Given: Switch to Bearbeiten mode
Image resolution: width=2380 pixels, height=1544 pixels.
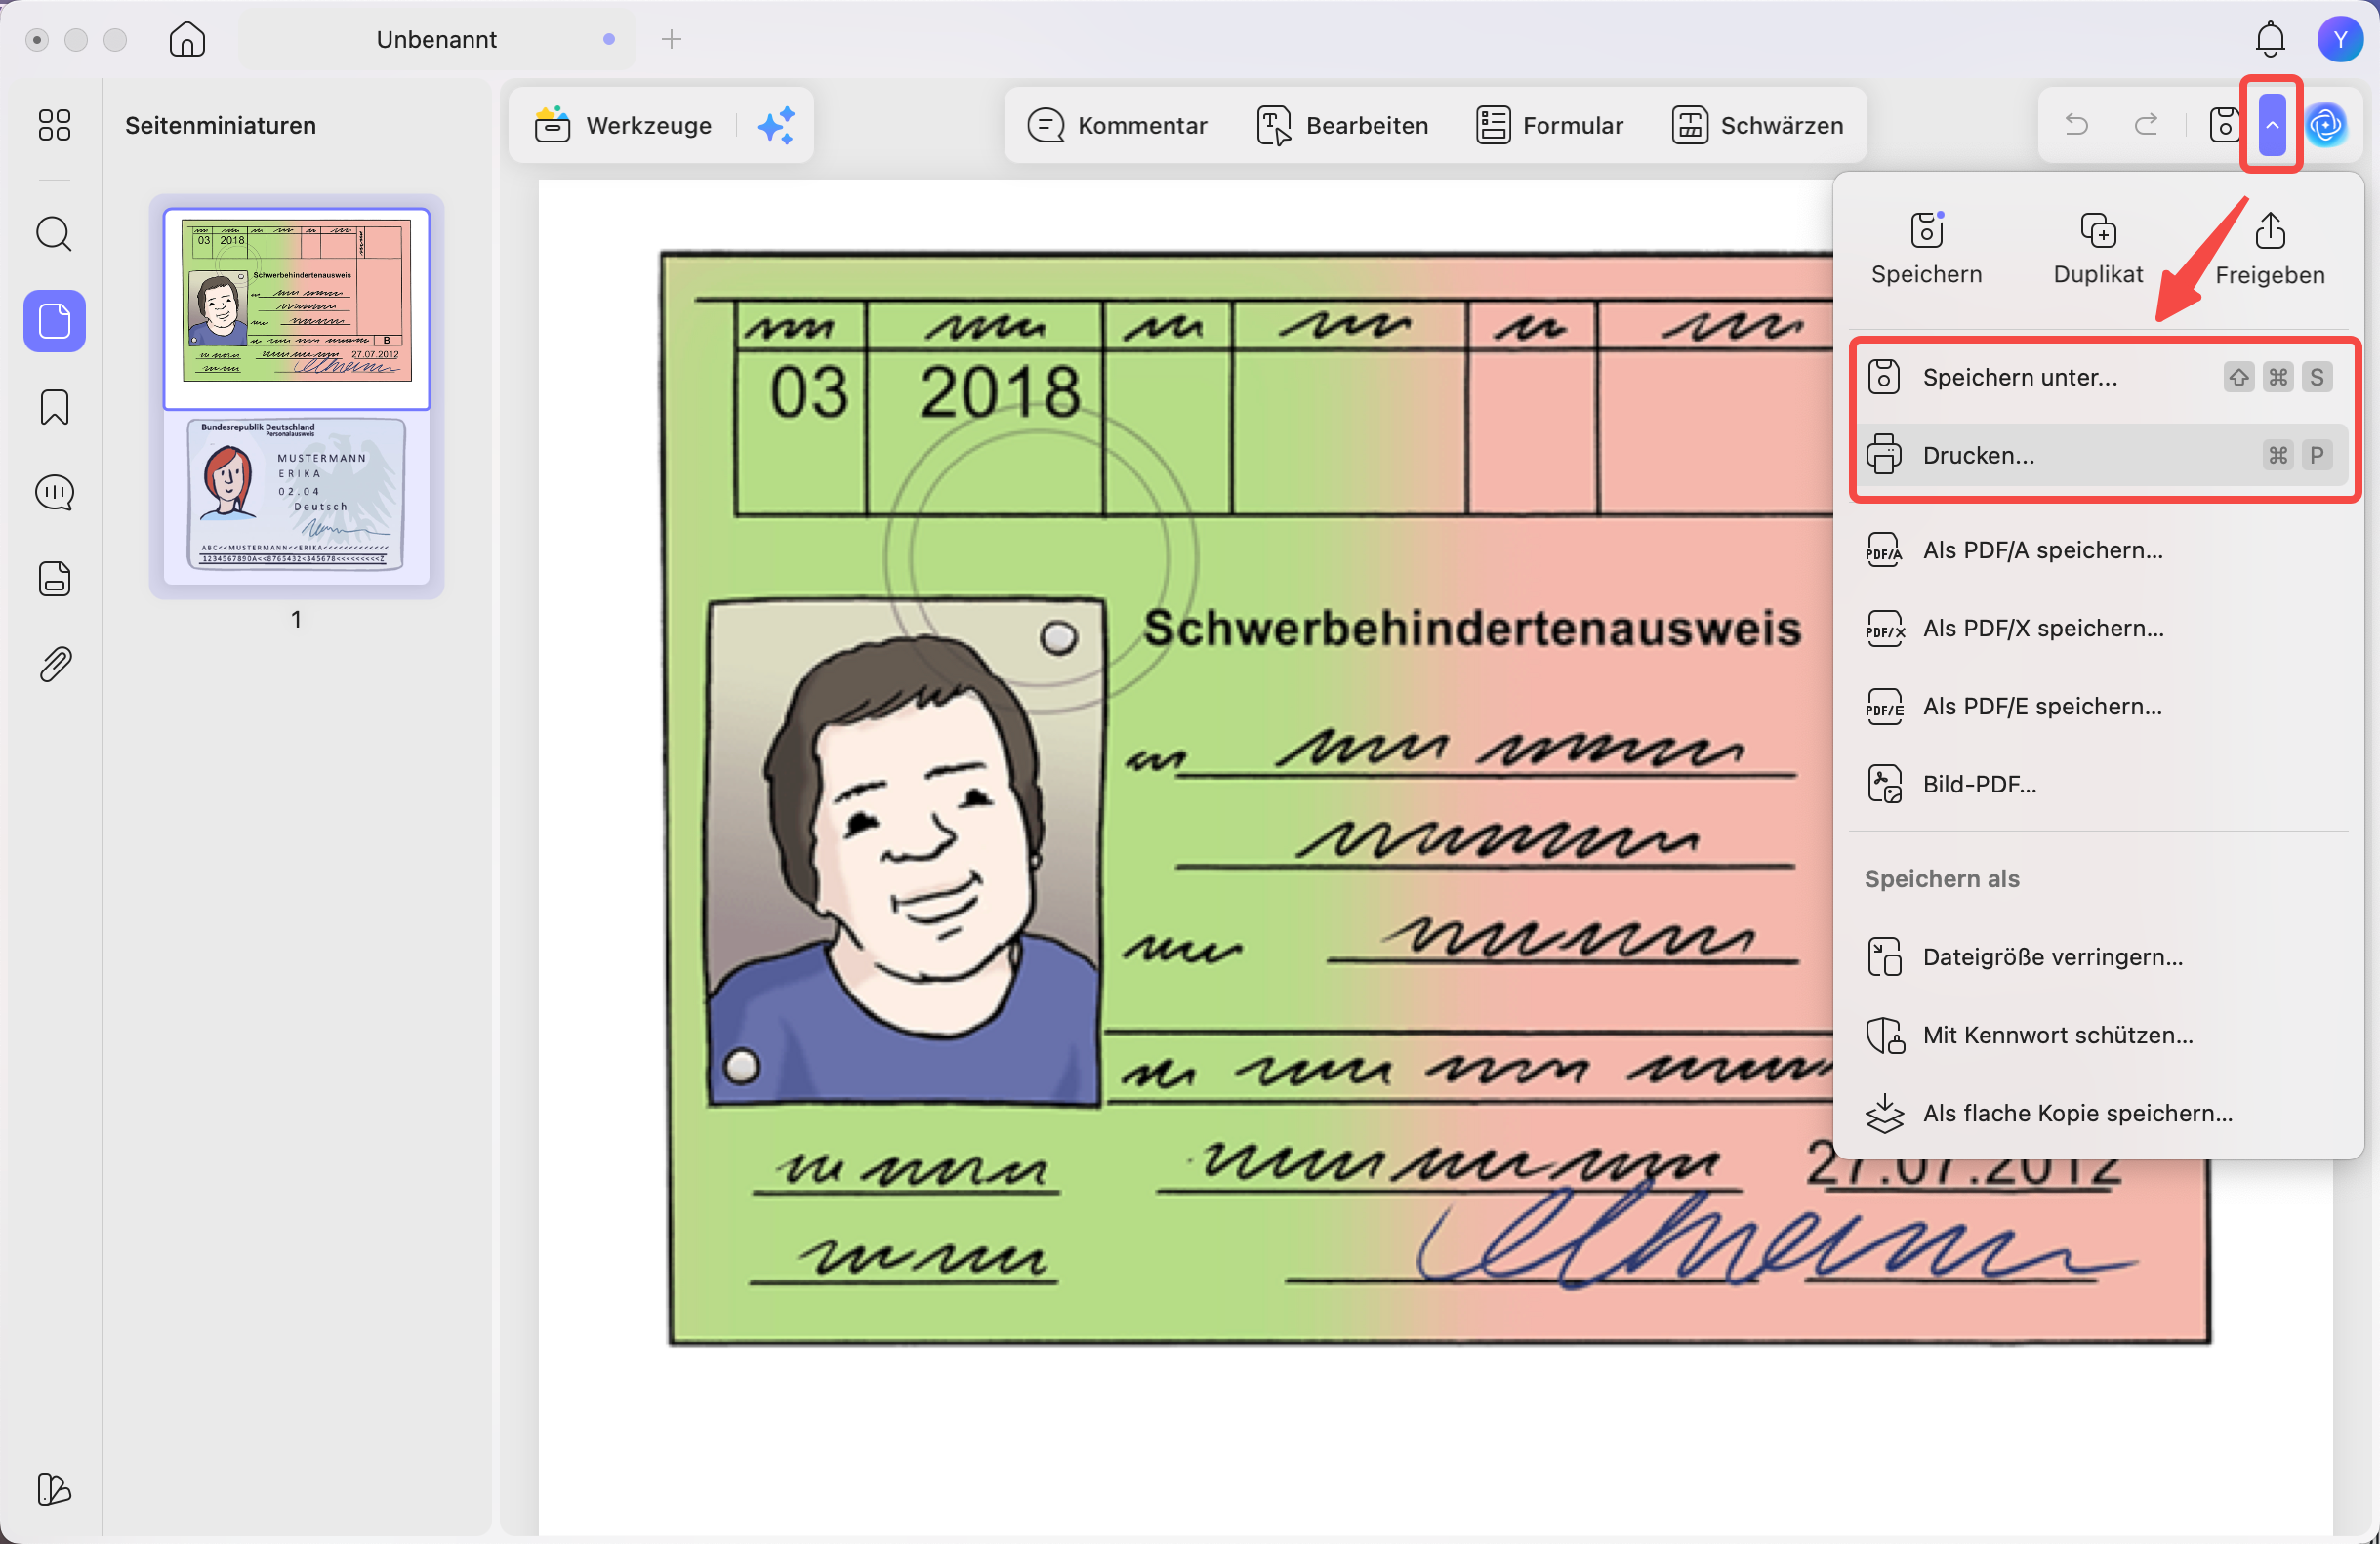Looking at the screenshot, I should click(1342, 125).
